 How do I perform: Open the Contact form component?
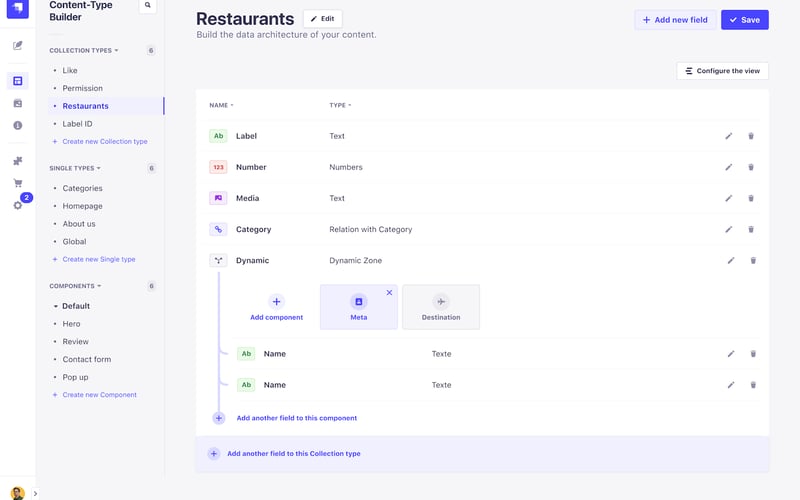click(87, 360)
